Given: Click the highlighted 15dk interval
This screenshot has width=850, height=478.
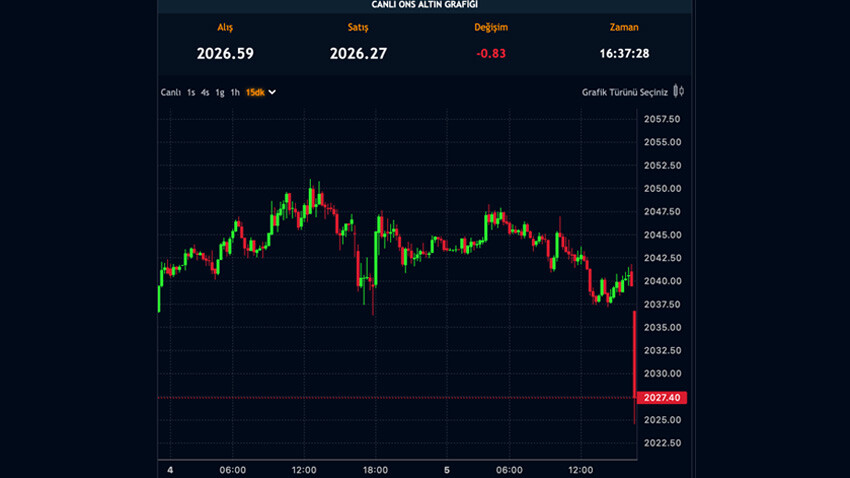Looking at the screenshot, I should pos(255,92).
